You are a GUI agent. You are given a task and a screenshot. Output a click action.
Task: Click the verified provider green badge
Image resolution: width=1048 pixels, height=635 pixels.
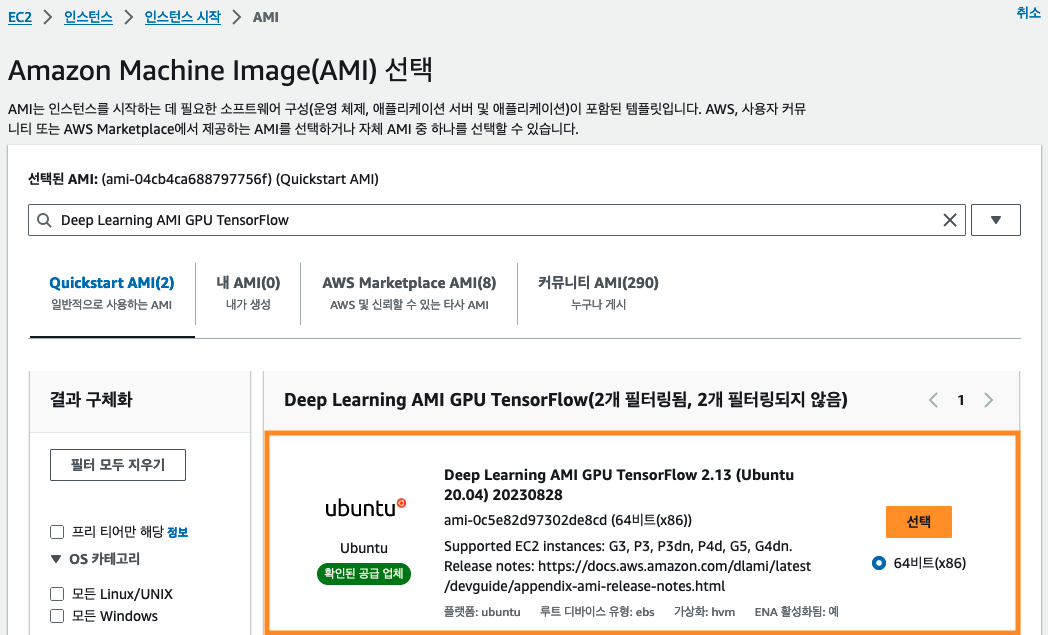(x=364, y=574)
